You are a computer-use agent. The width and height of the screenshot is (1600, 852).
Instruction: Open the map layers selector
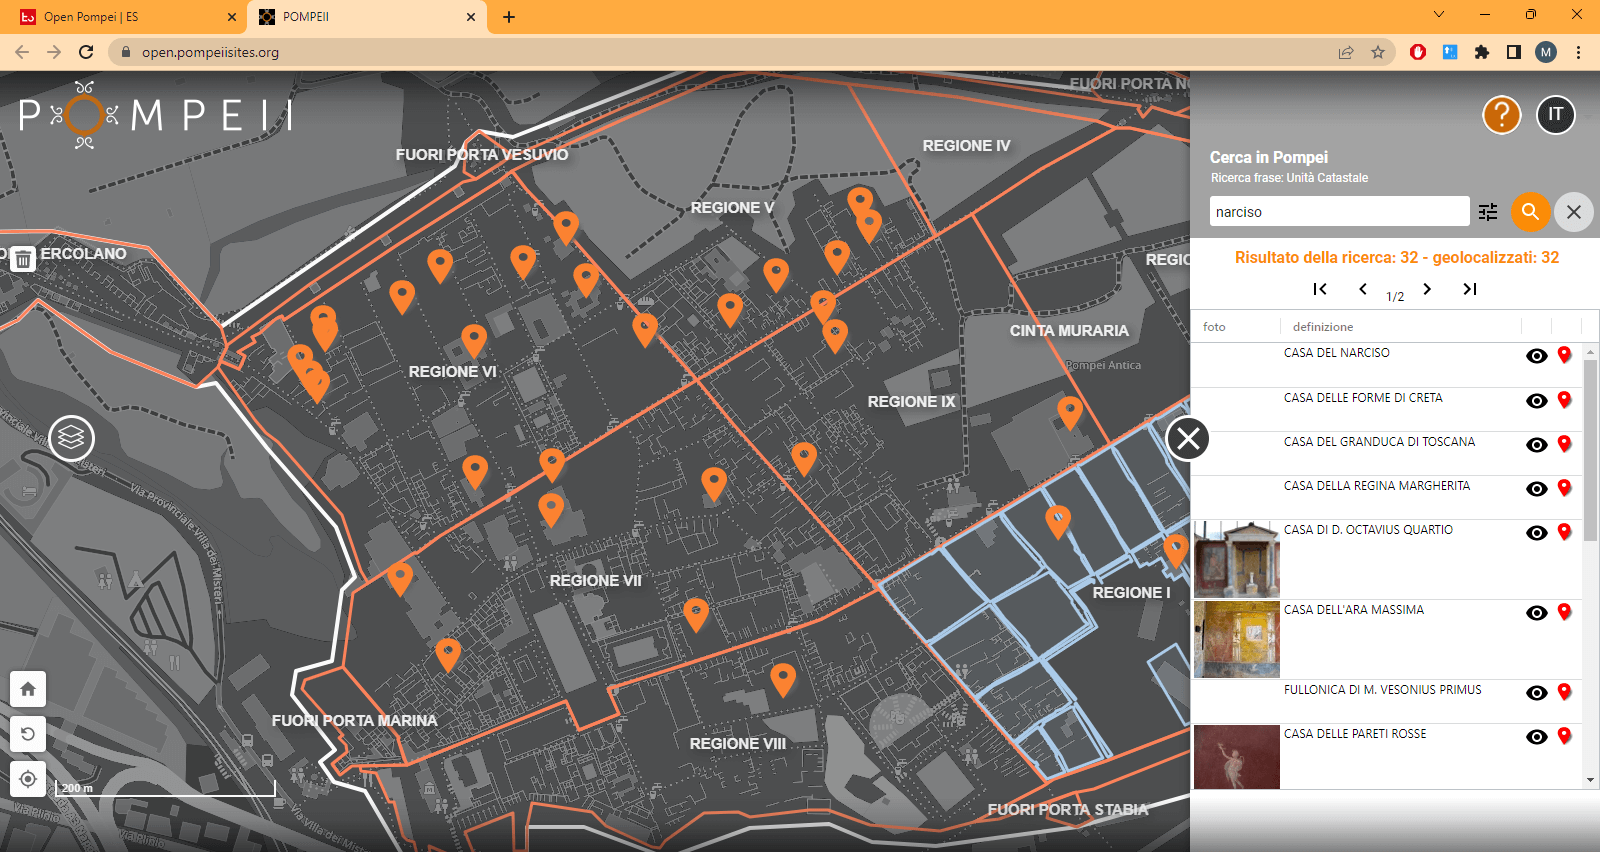click(x=71, y=438)
